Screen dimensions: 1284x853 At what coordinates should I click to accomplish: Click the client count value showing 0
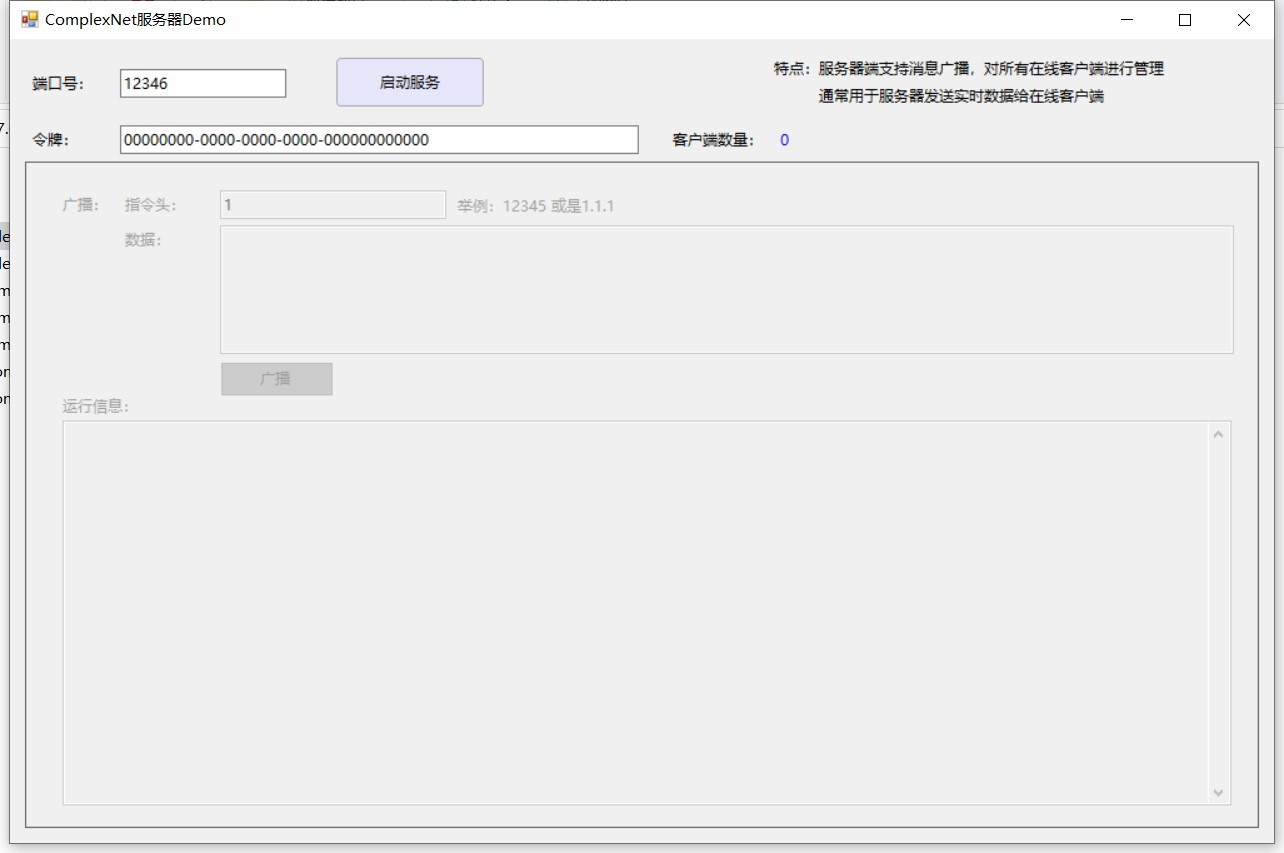(x=784, y=139)
